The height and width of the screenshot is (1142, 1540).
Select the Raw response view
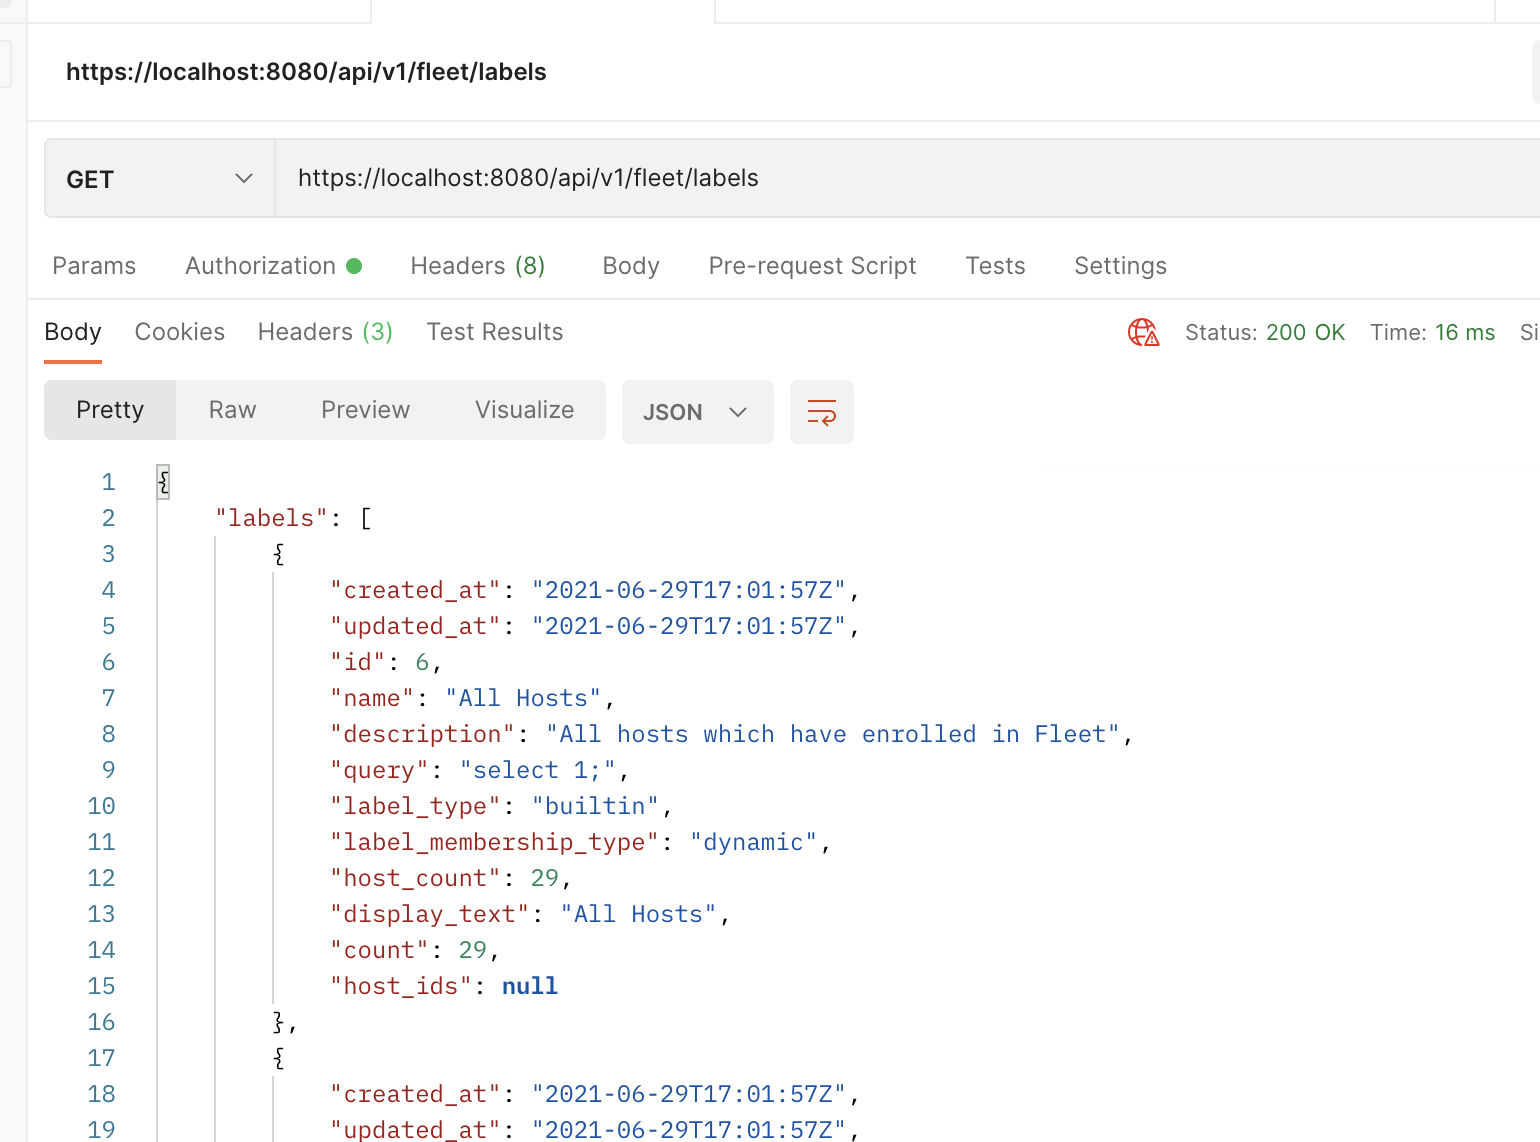(x=232, y=410)
